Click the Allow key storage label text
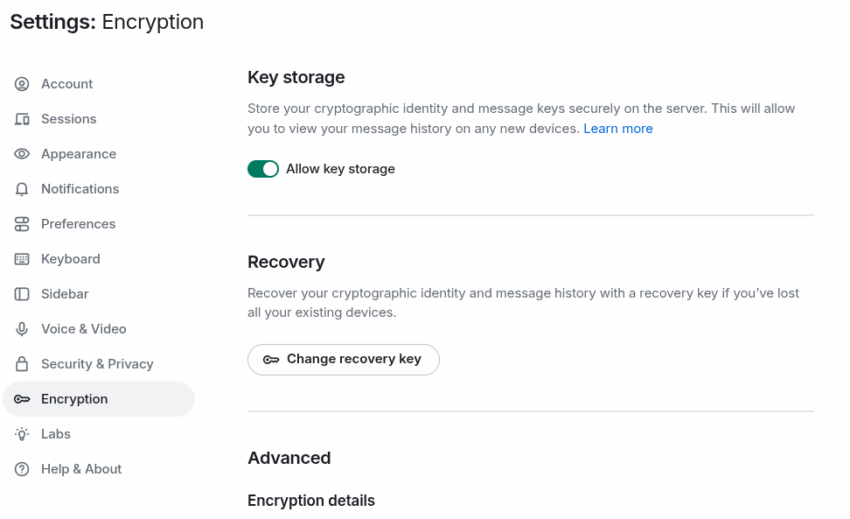 [340, 169]
